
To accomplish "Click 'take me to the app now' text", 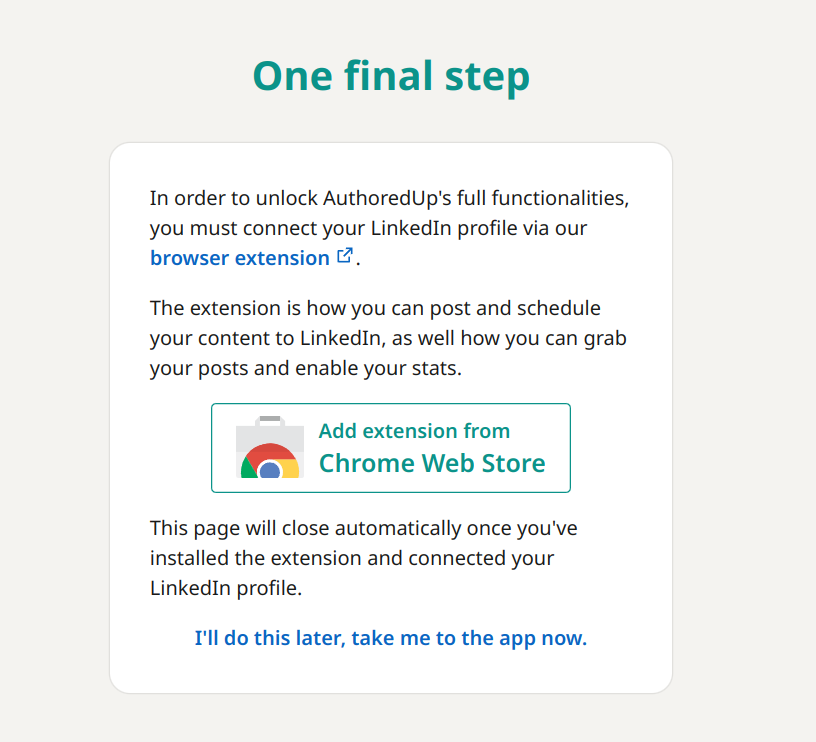I will point(469,638).
